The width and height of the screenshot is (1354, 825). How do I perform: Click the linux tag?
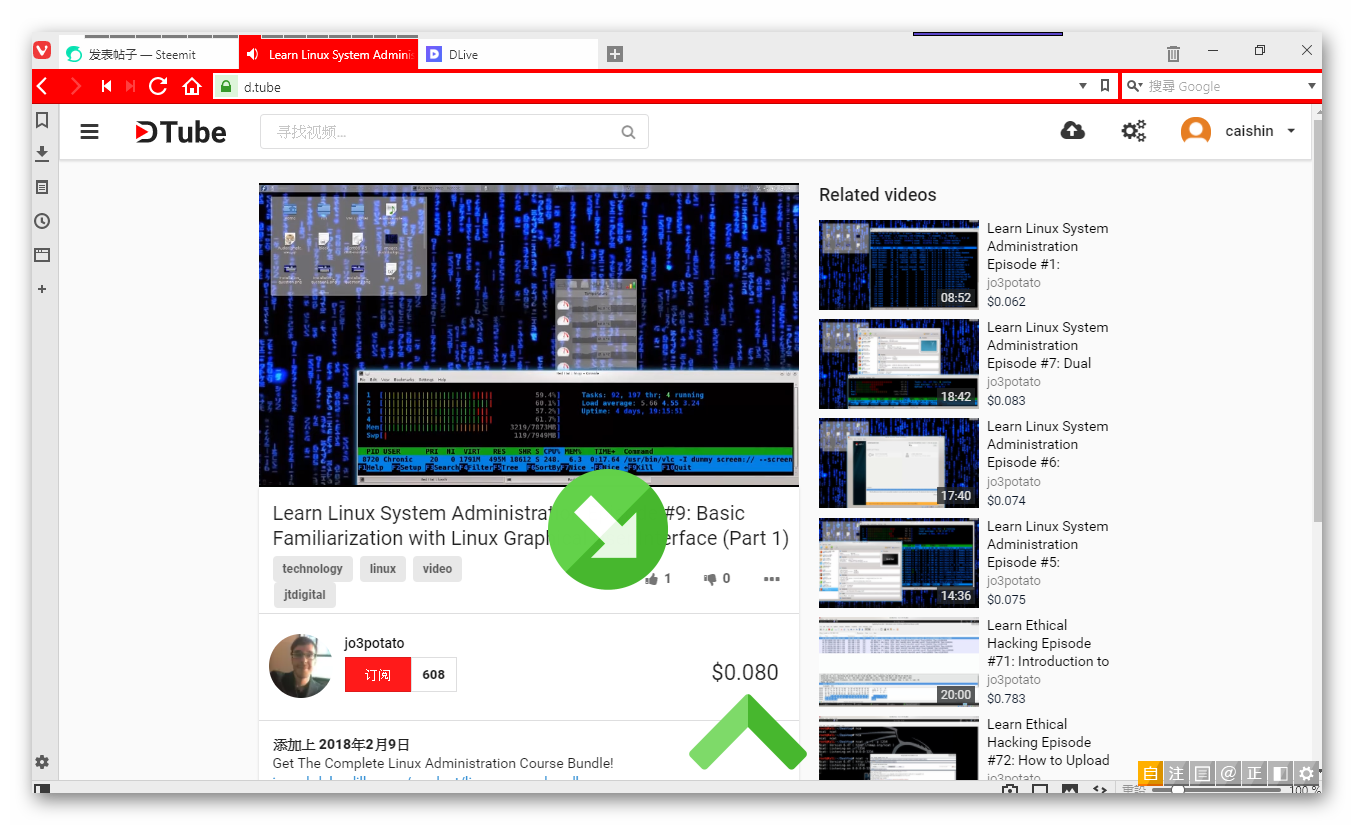tap(383, 569)
